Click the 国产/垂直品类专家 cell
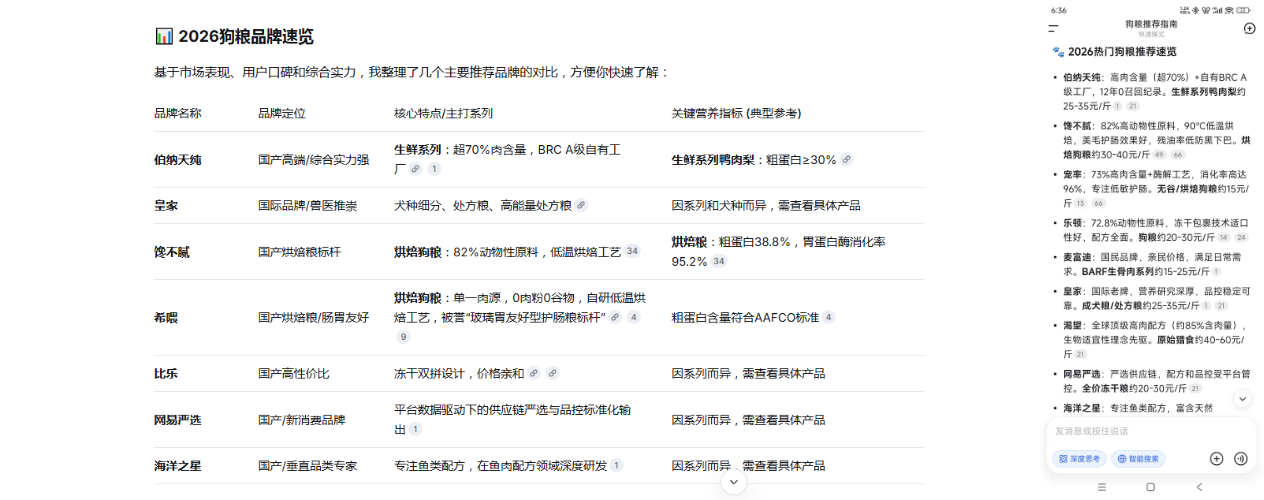1264x500 pixels. [x=308, y=465]
